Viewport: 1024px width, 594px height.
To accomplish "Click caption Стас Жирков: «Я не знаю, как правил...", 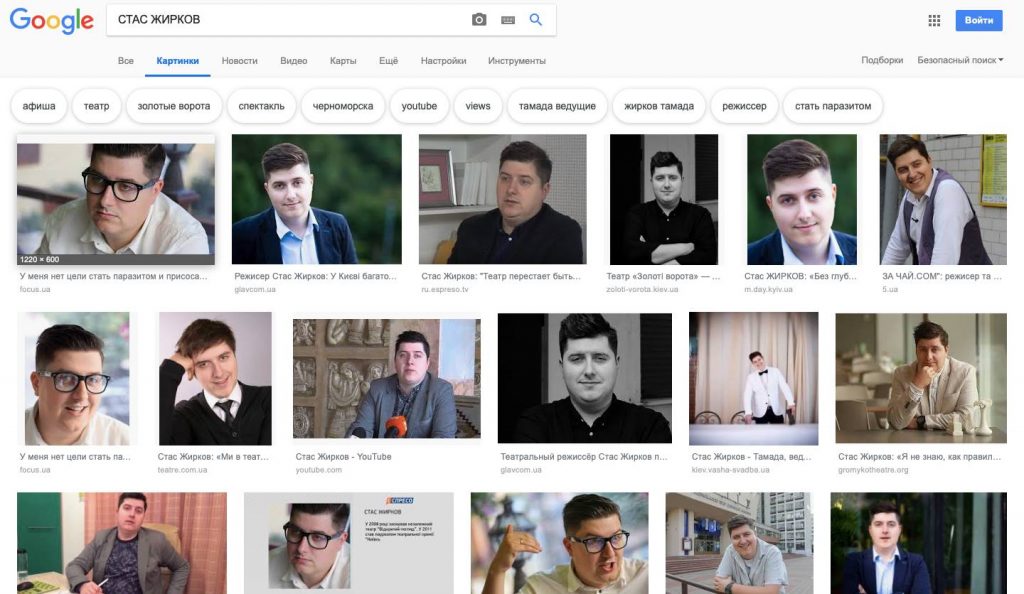I will coord(919,457).
